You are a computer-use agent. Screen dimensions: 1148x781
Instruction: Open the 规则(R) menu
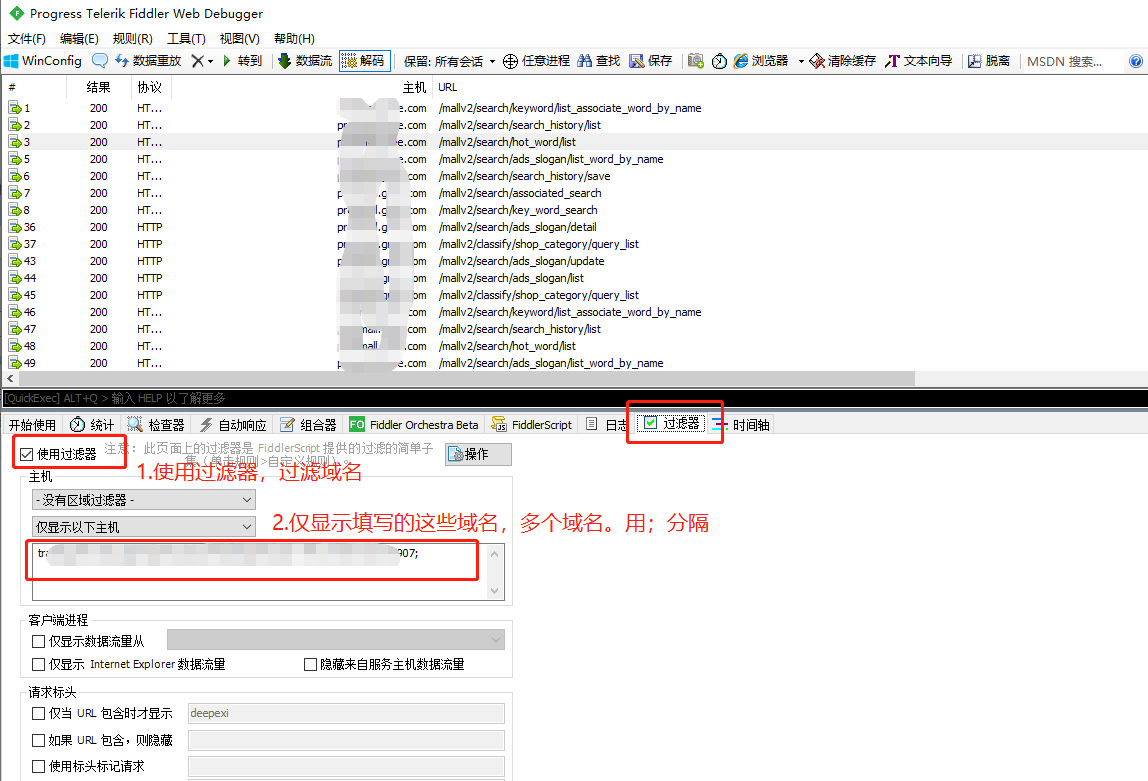(133, 39)
